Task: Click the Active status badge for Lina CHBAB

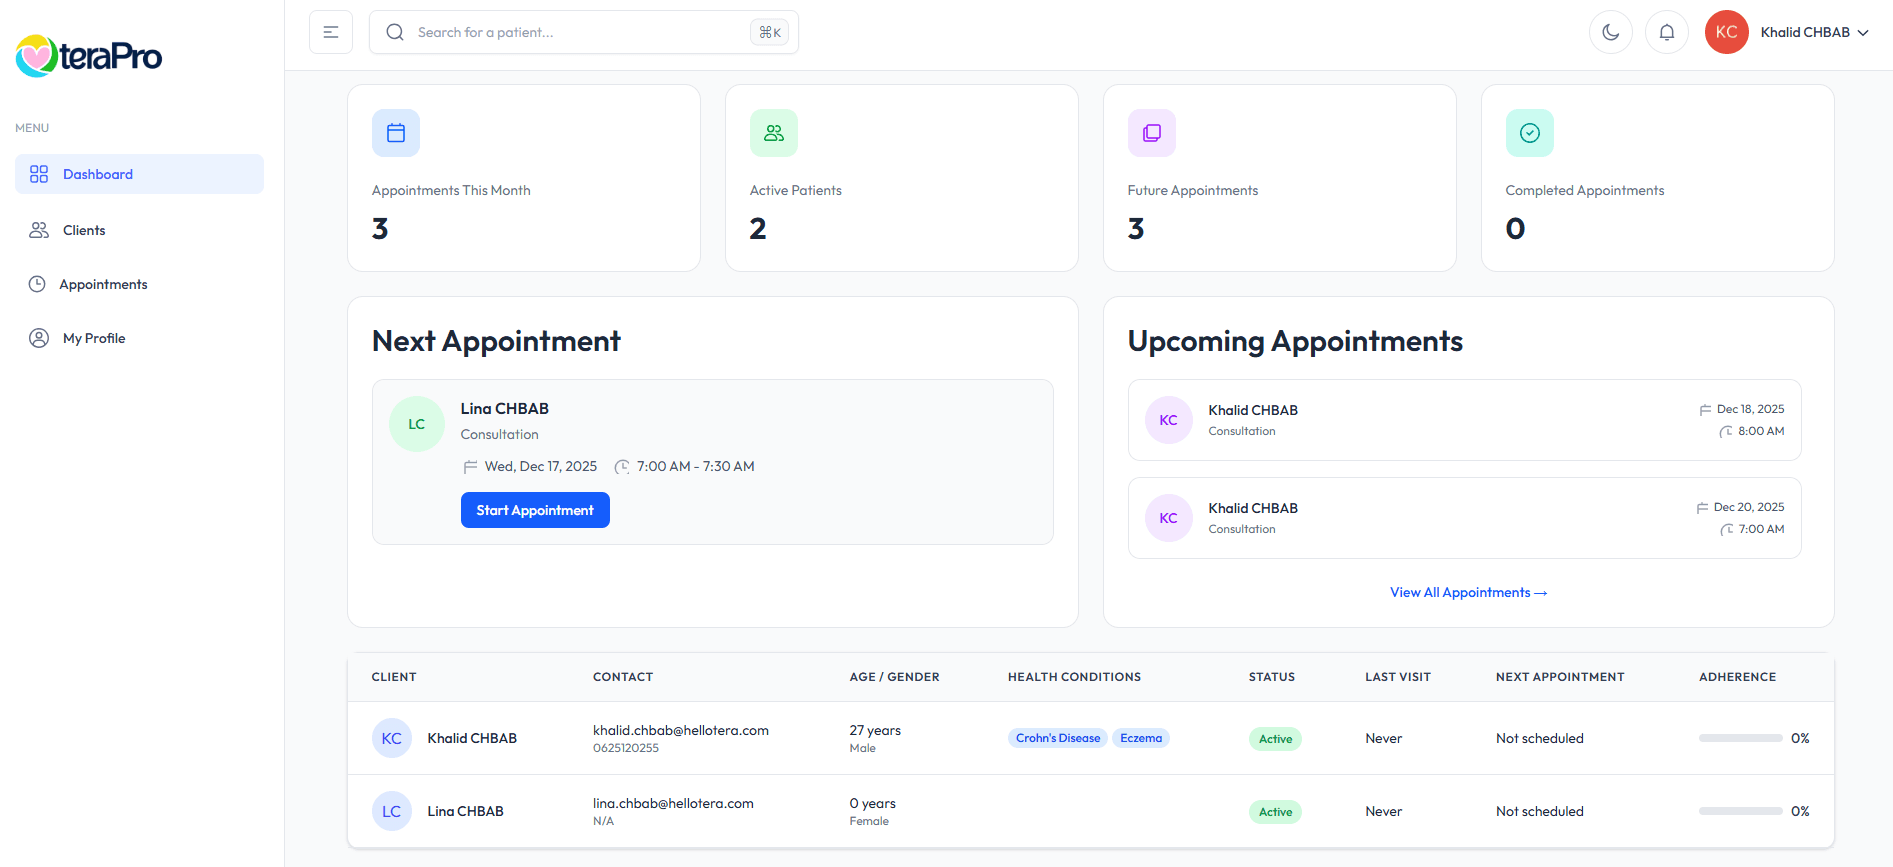Action: 1275,812
